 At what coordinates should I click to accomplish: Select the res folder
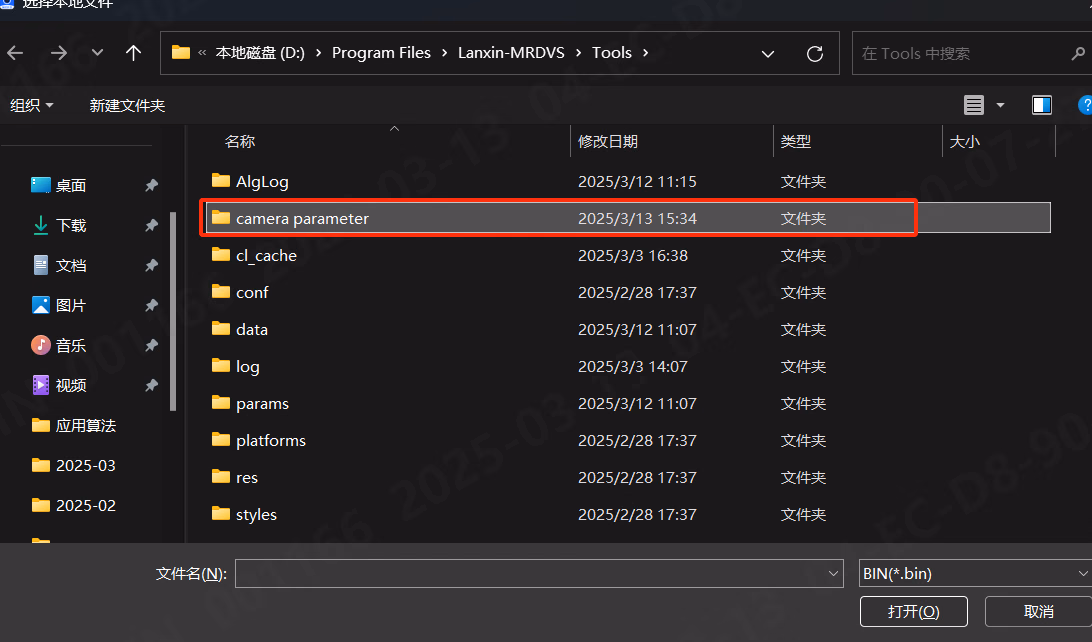(x=627, y=477)
